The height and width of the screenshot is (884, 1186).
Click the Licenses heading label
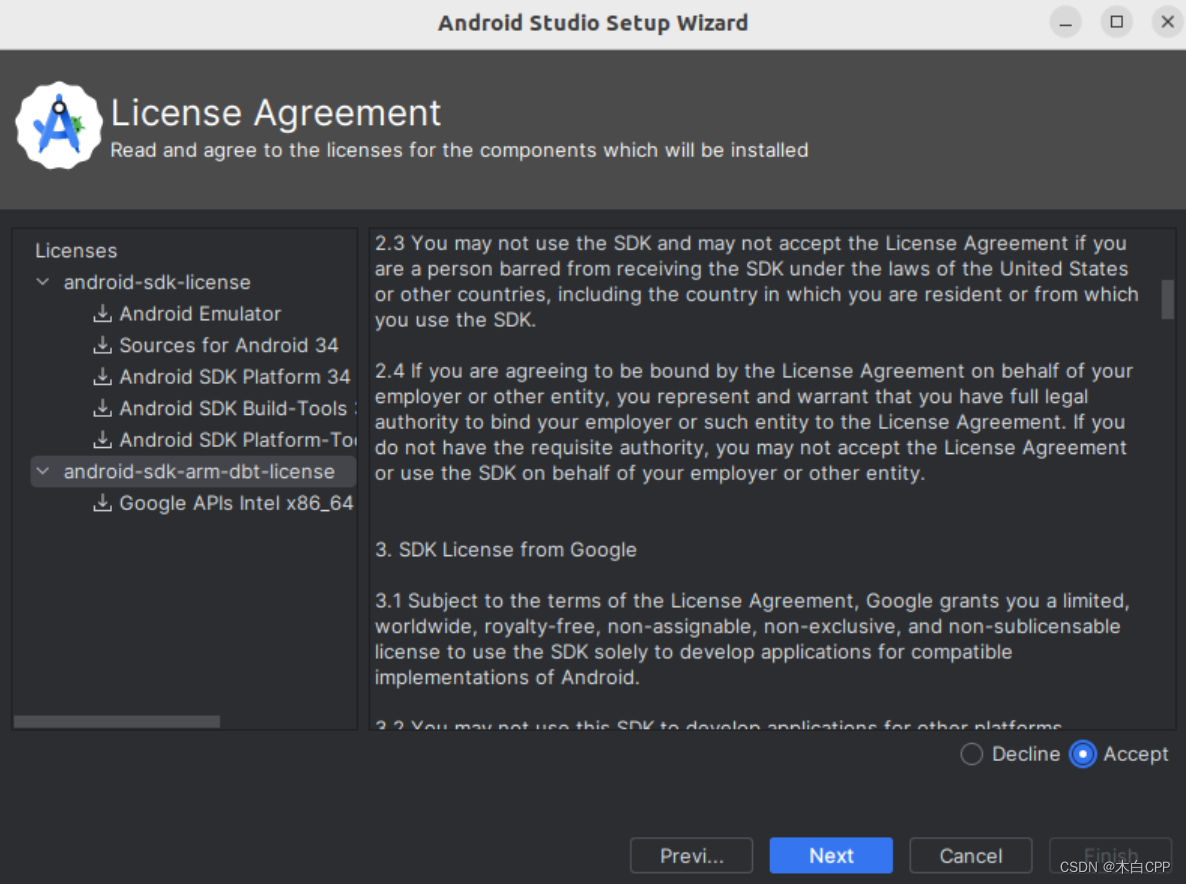pos(76,250)
